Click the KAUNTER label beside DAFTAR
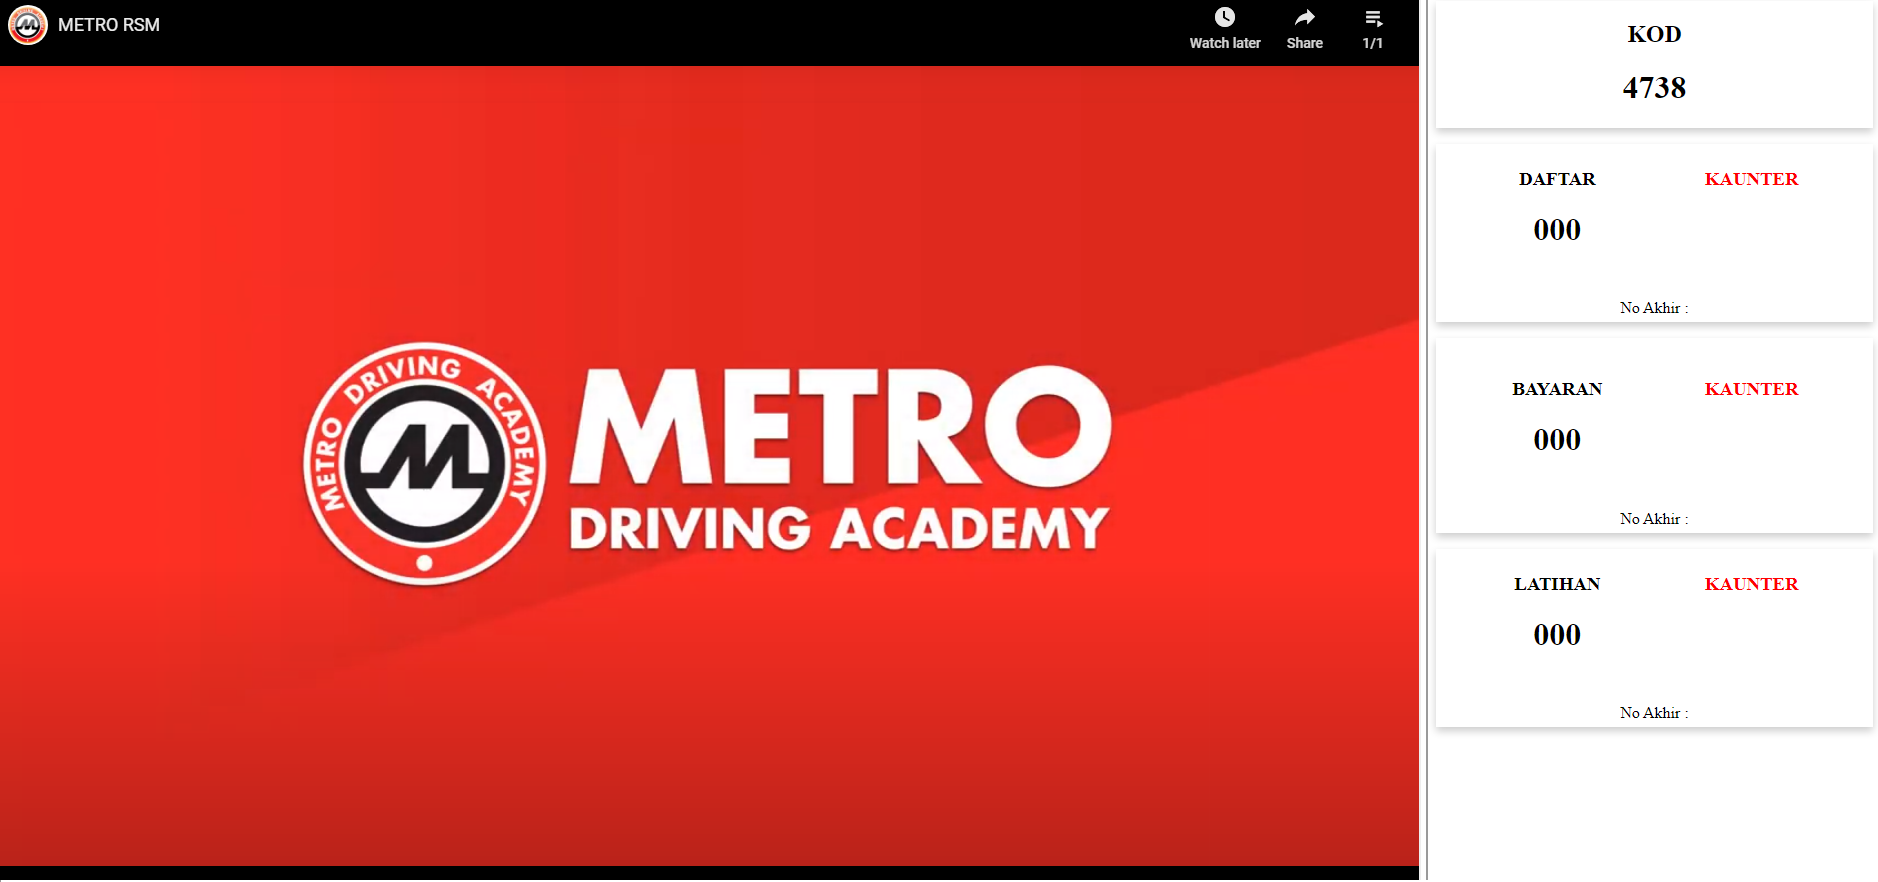This screenshot has width=1878, height=882. pyautogui.click(x=1751, y=180)
